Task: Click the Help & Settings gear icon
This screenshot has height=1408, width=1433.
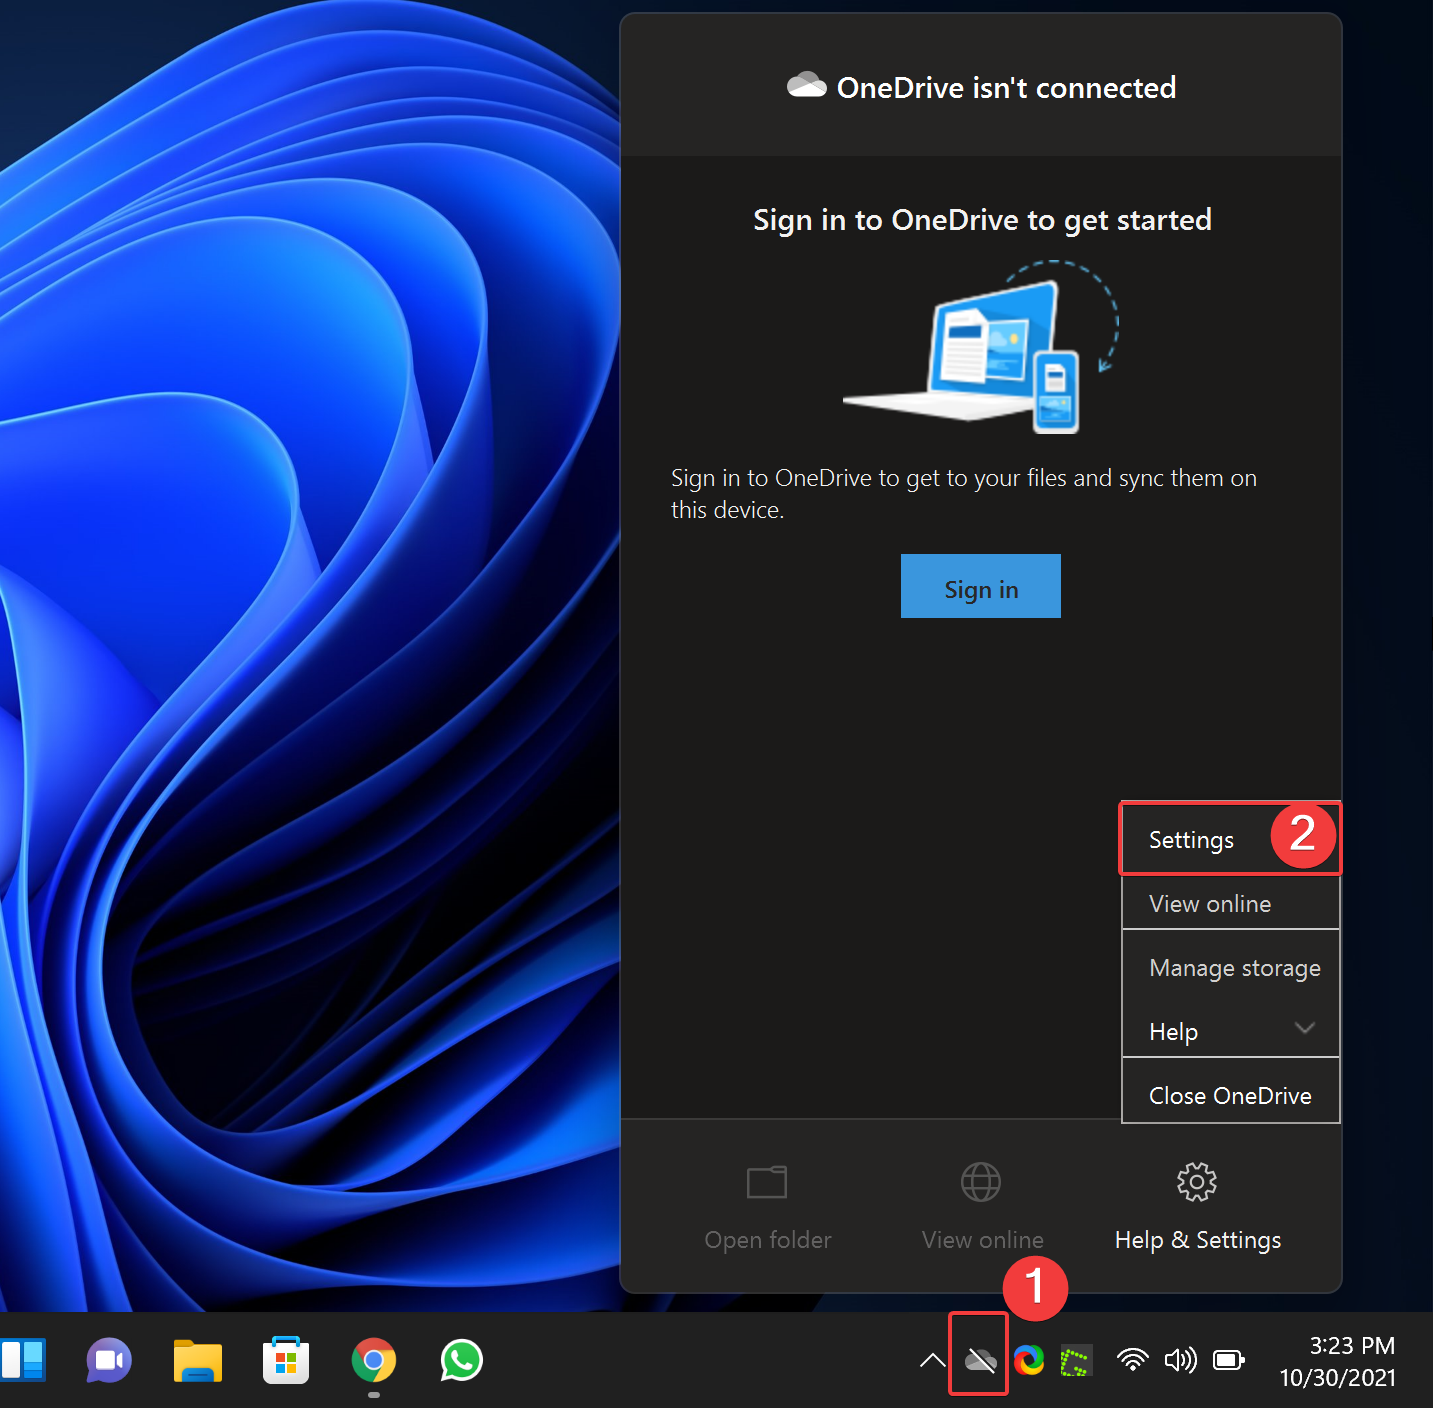Action: coord(1197,1182)
